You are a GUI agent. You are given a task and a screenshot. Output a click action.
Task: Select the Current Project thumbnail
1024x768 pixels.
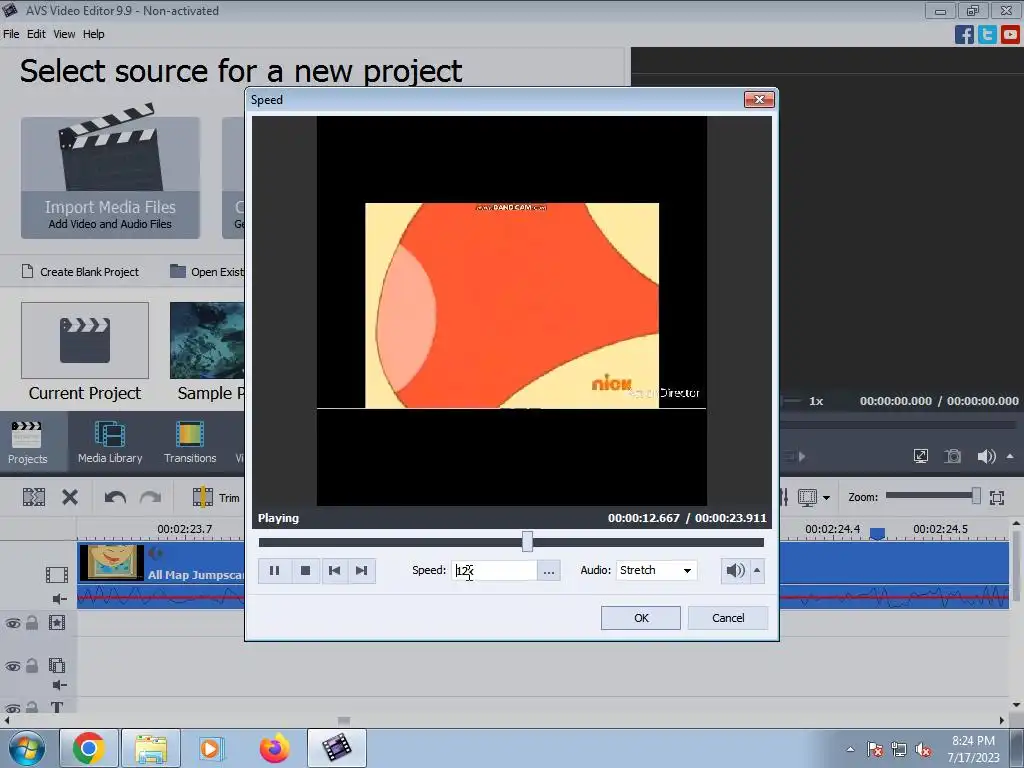coord(85,340)
